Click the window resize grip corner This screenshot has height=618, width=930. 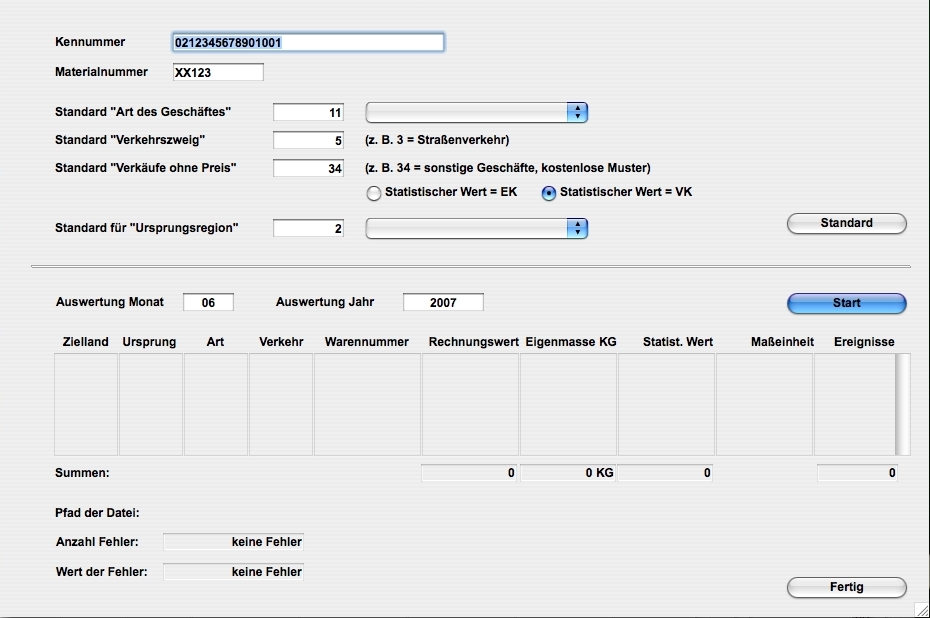click(x=921, y=609)
